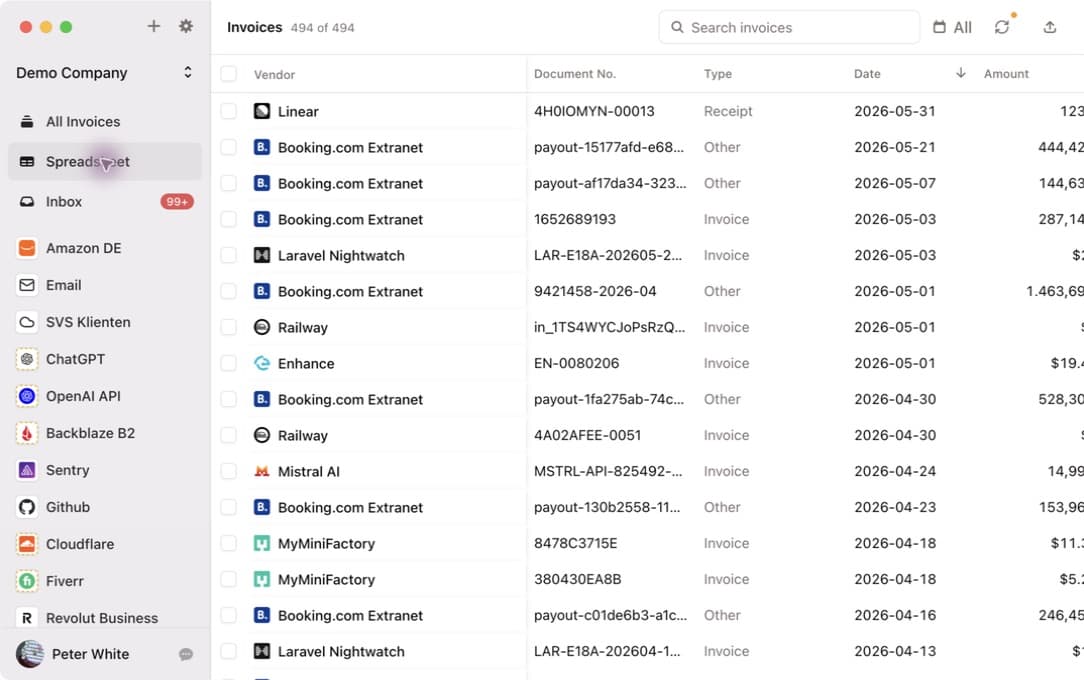Click the date 2026-05-07
The image size is (1084, 680).
895,183
